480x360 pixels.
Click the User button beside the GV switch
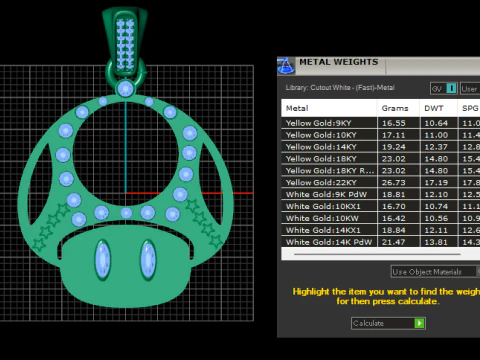[470, 89]
